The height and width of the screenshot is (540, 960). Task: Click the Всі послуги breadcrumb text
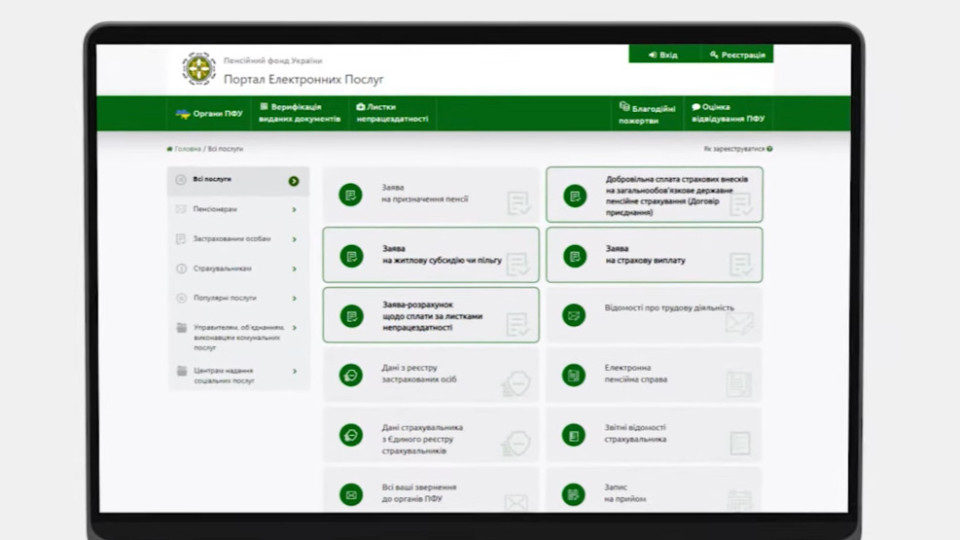(225, 149)
